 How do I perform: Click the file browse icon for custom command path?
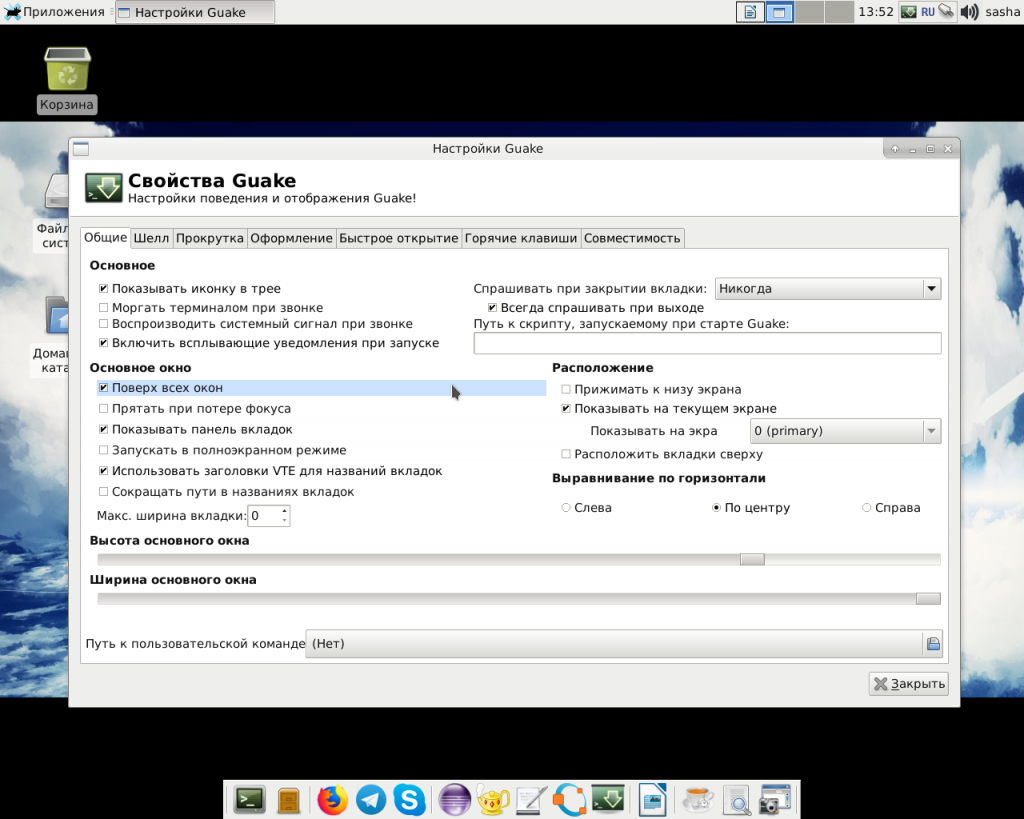coord(932,644)
